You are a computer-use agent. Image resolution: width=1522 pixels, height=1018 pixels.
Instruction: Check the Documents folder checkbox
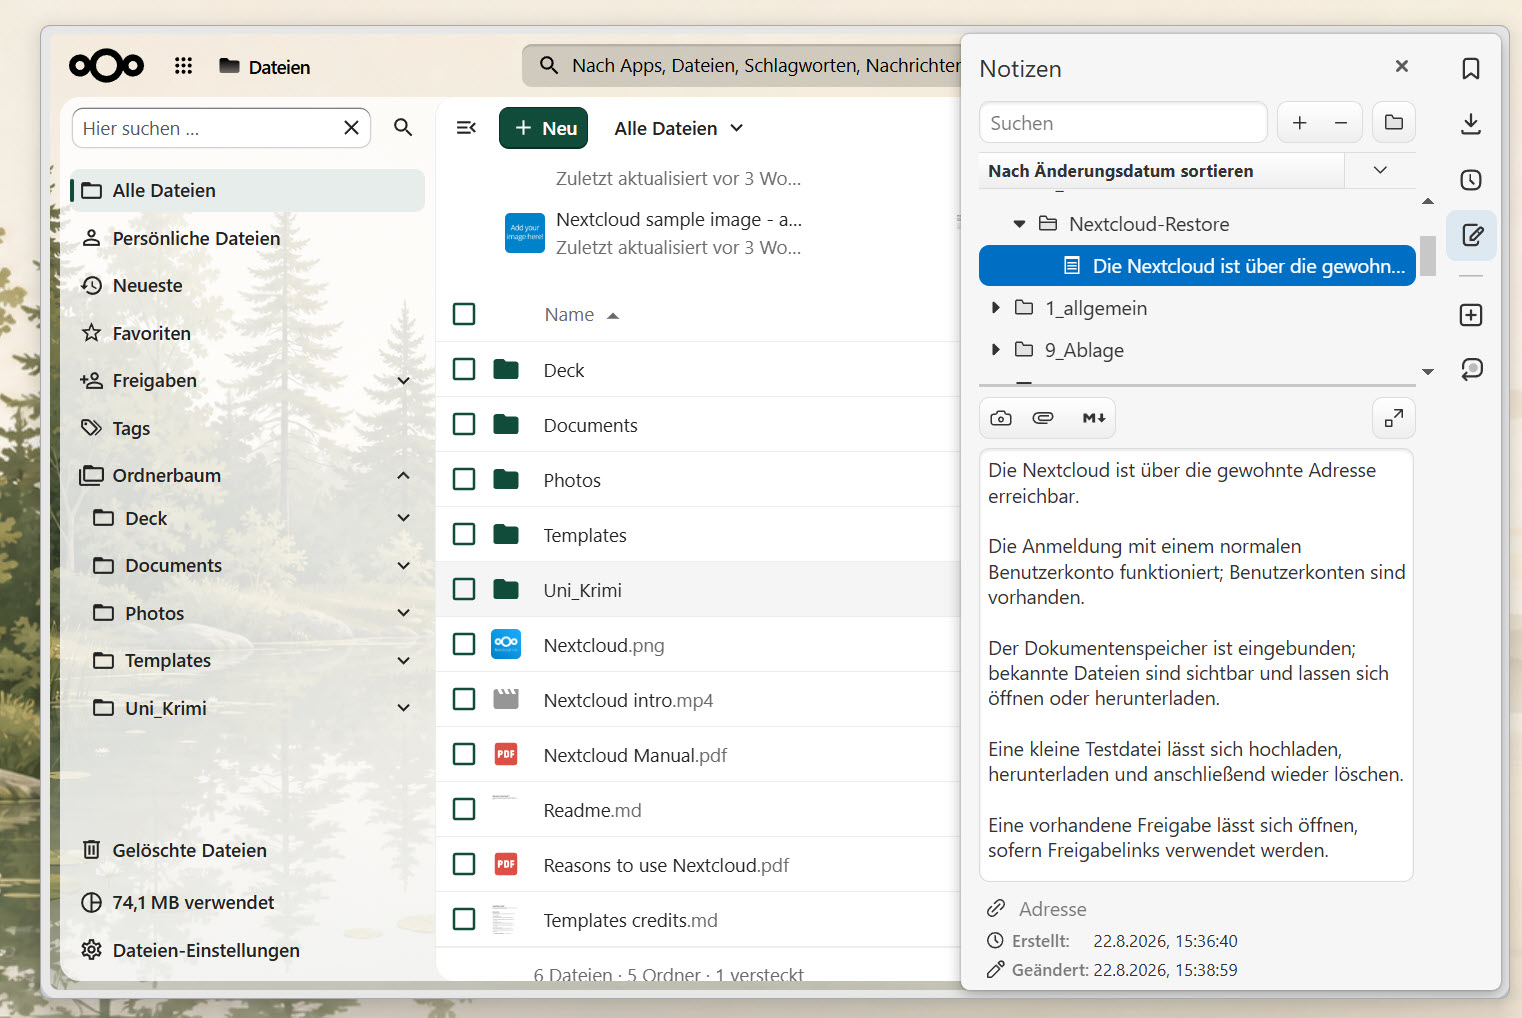point(464,424)
